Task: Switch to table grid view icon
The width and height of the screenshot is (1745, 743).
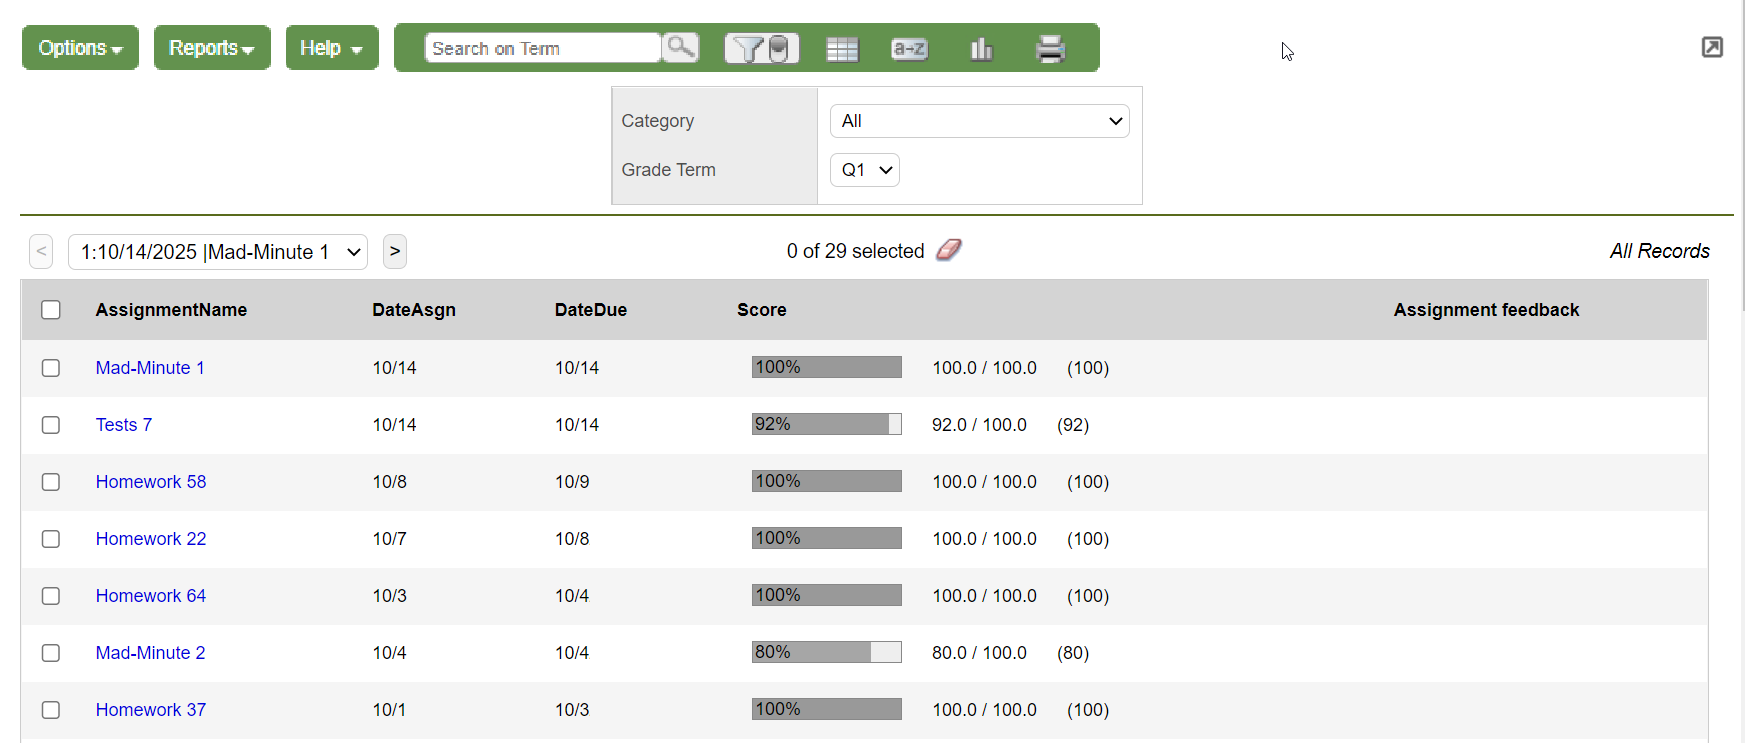Action: click(x=842, y=49)
